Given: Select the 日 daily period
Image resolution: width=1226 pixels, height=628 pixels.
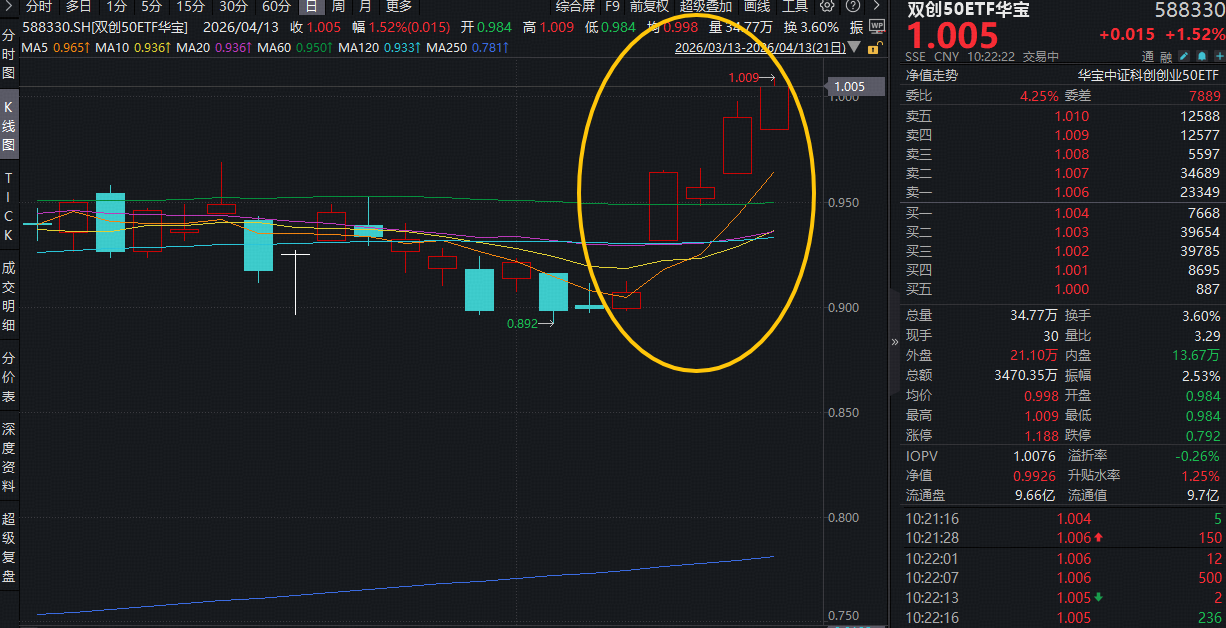Looking at the screenshot, I should [x=313, y=6].
